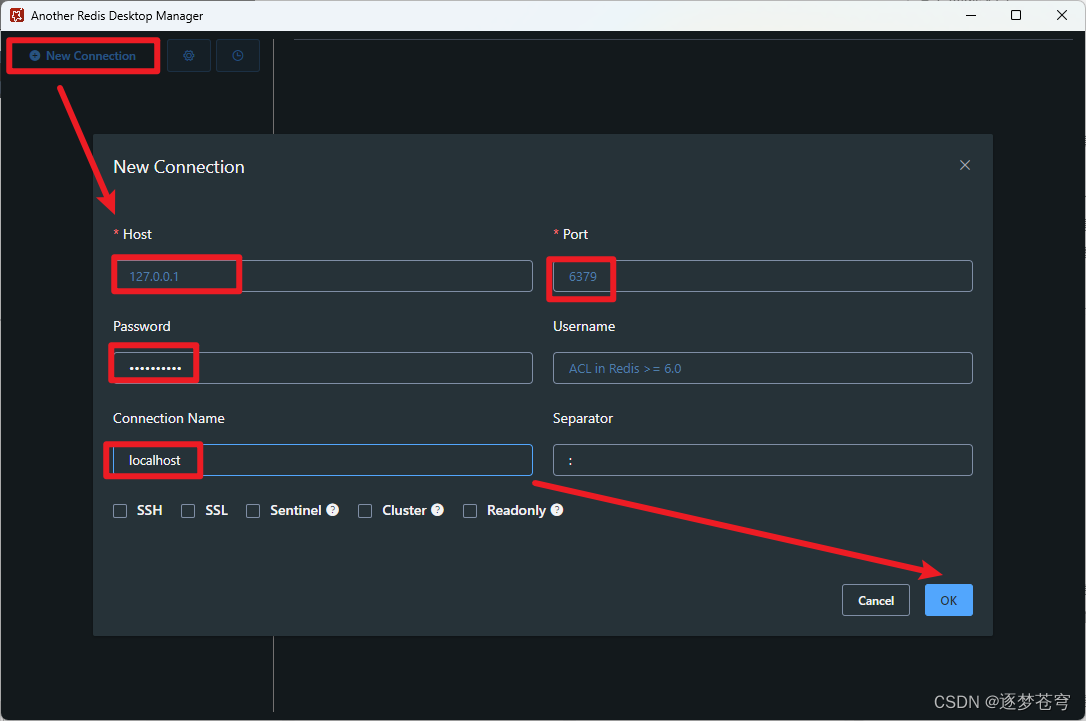Select the Connection Name field
Image resolution: width=1086 pixels, height=721 pixels.
323,460
